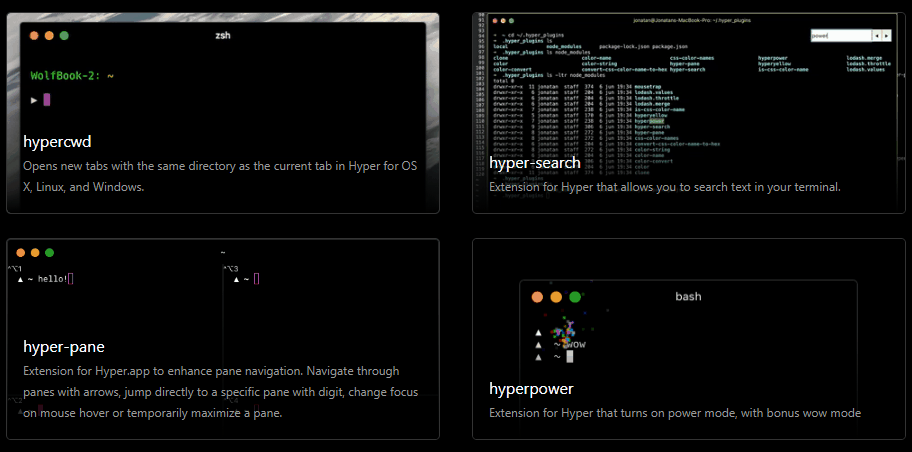Open the hypercwd plugin title

pyautogui.click(x=57, y=141)
